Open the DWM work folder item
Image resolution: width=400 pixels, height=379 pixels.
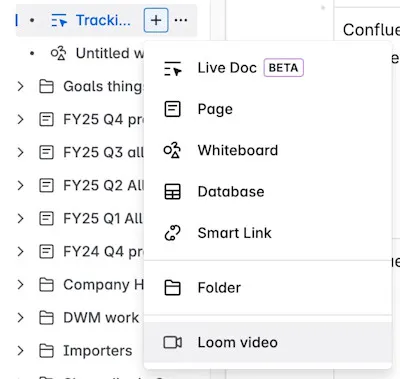101,317
